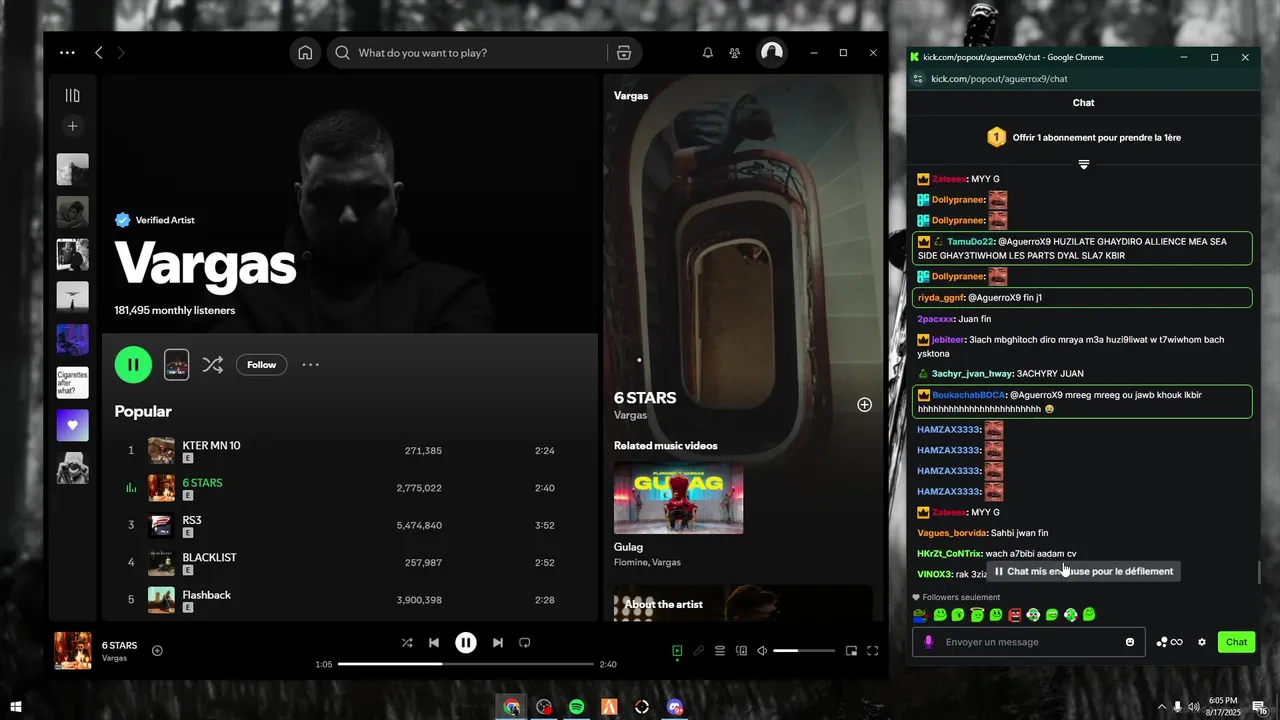The image size is (1280, 720).
Task: Go back in Spotify navigation
Action: 98,53
